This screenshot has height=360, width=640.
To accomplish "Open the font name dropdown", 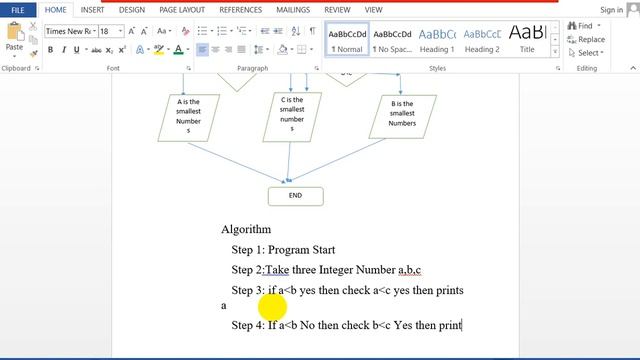I will (94, 31).
